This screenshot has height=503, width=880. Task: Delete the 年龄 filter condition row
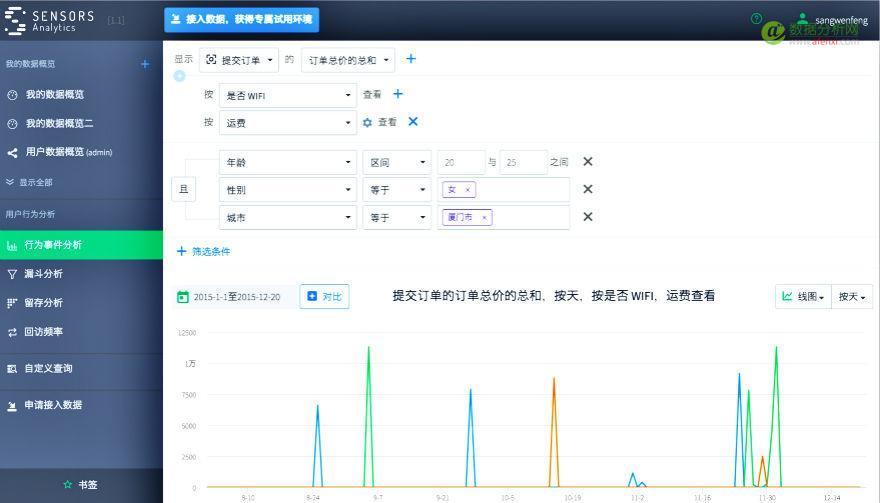tap(588, 162)
